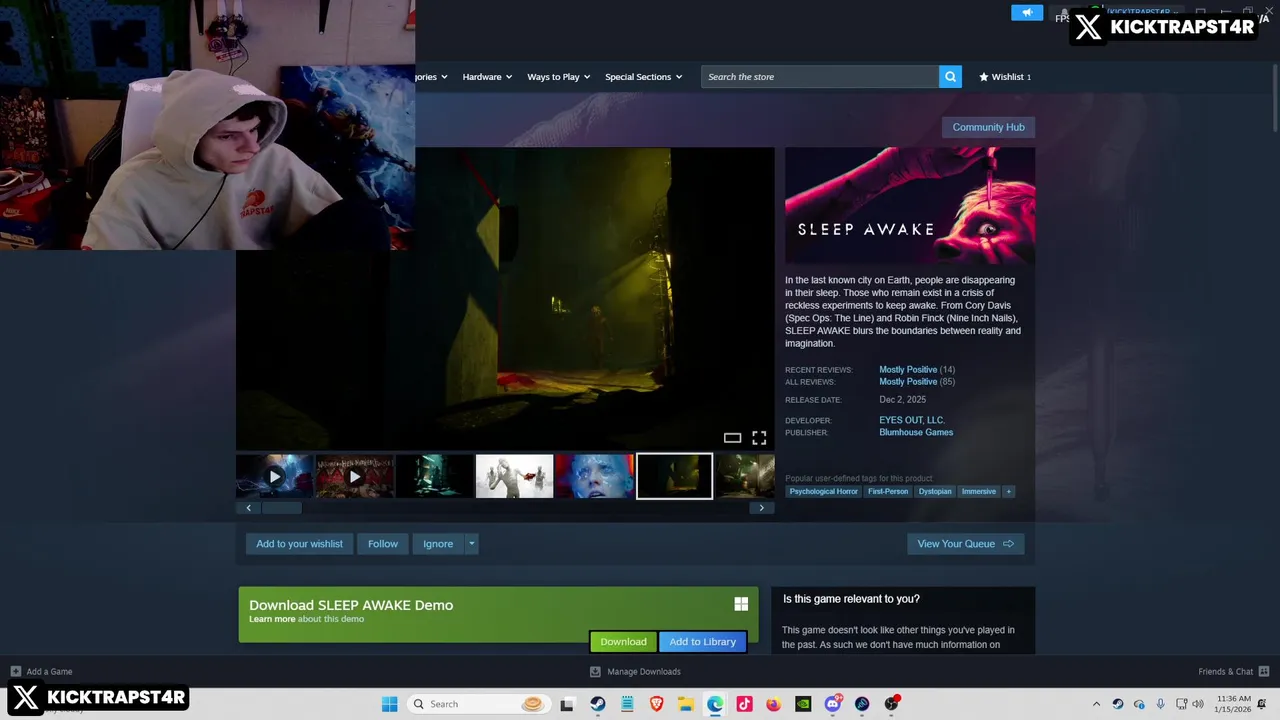Viewport: 1280px width, 720px height.
Task: Switch to Steam in the taskbar
Action: [x=597, y=704]
